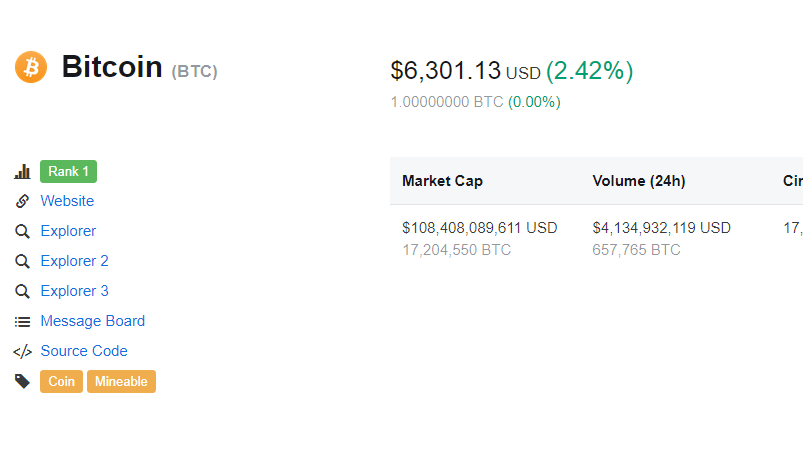
Task: Click the magnifier icon beside Explorer 3
Action: pyautogui.click(x=22, y=291)
